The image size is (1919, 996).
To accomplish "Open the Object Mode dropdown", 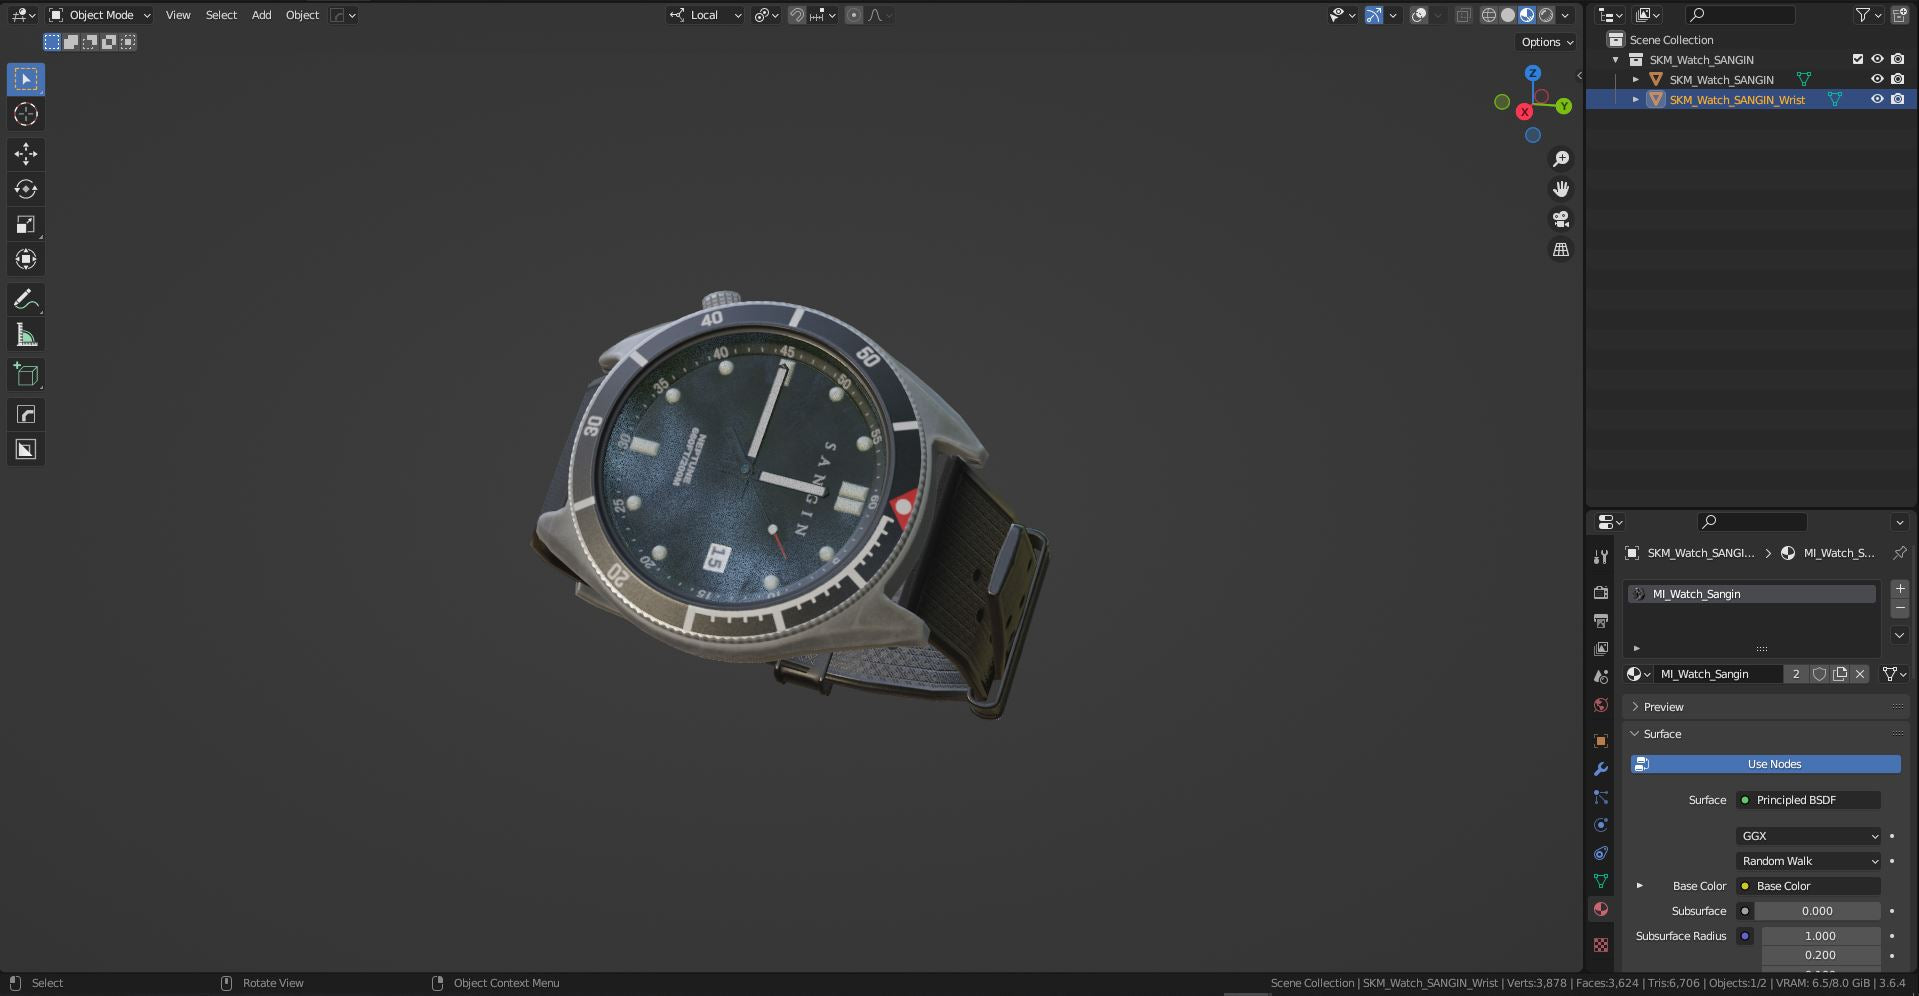I will 100,15.
